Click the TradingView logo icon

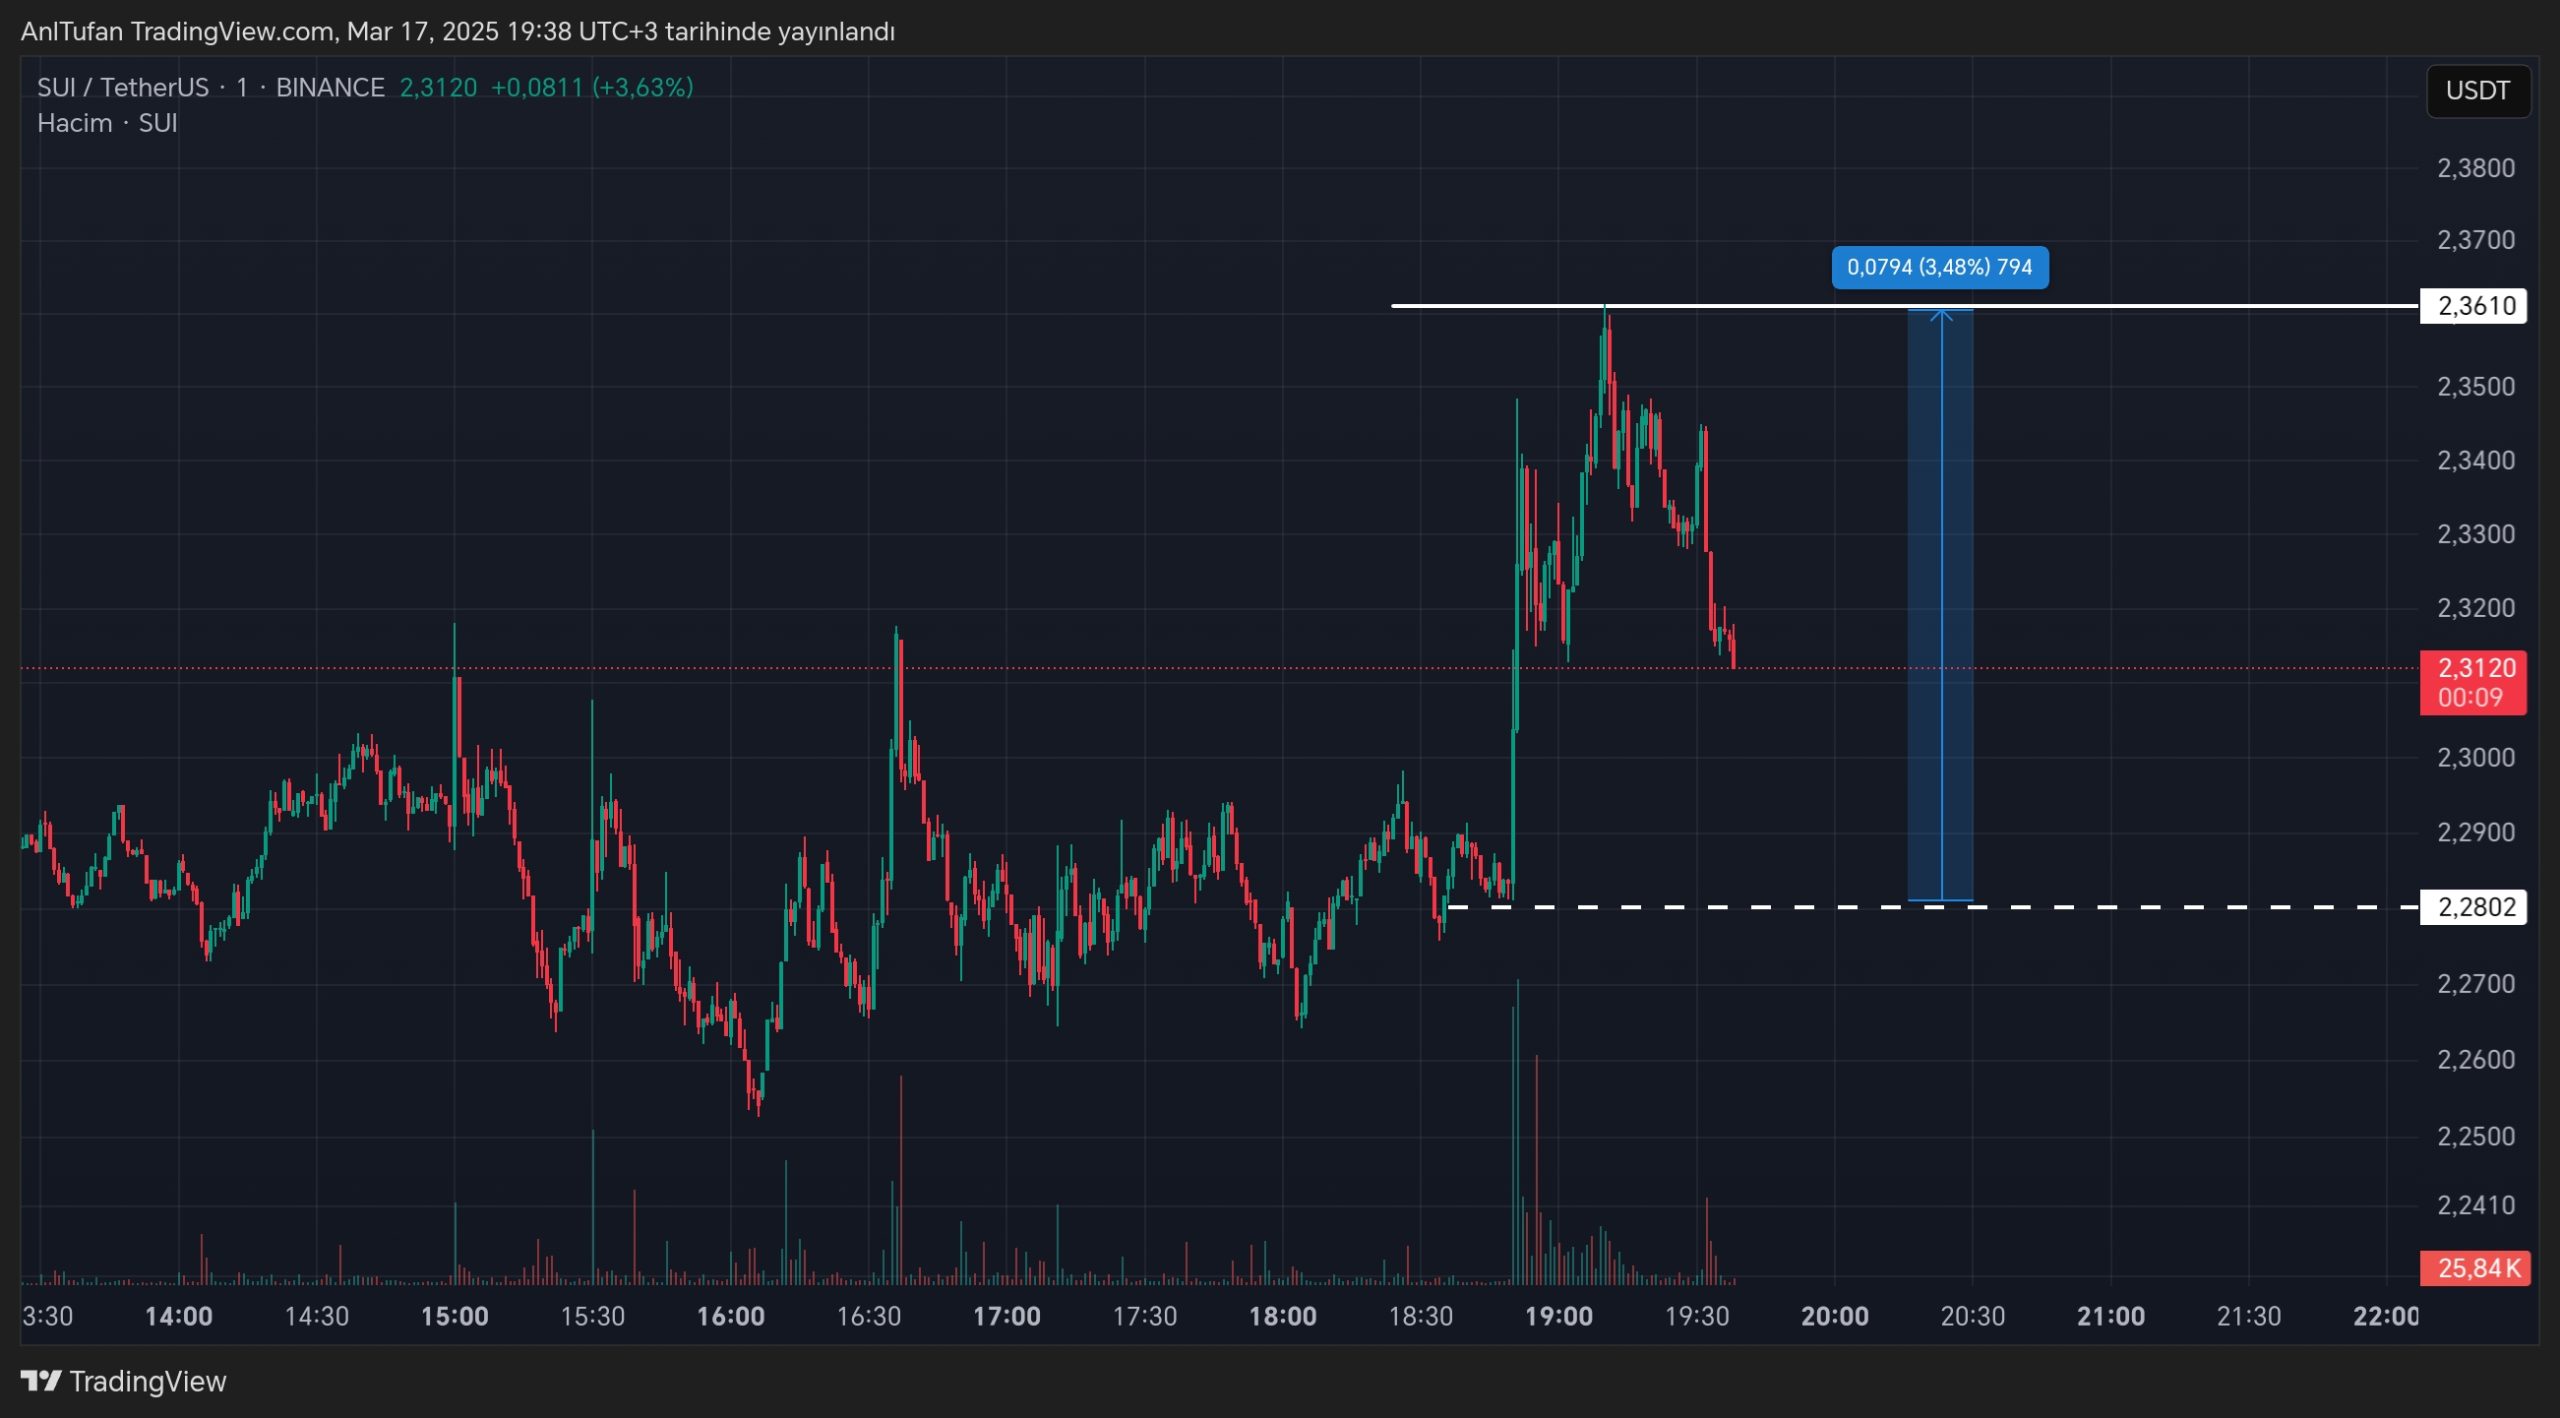[41, 1381]
